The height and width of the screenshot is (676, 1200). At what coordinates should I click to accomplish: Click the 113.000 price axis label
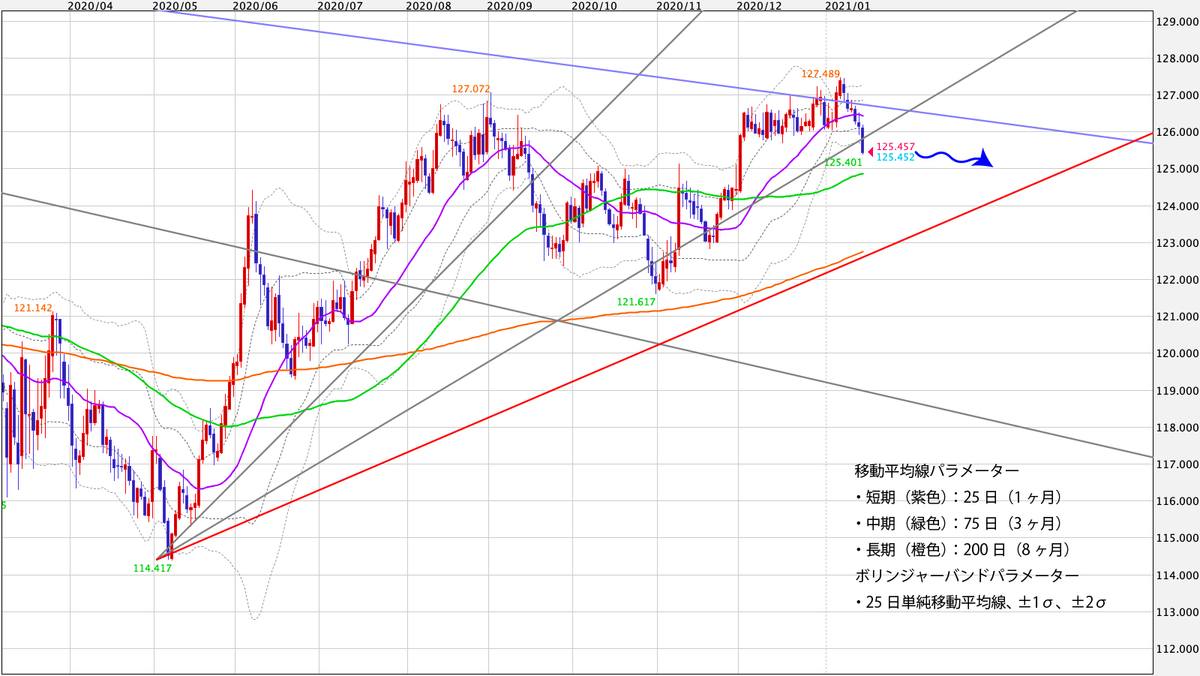[1178, 612]
